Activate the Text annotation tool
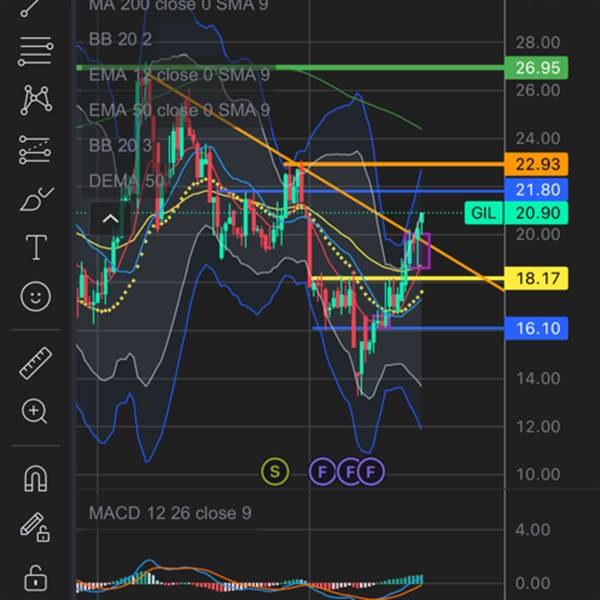The image size is (600, 600). pyautogui.click(x=36, y=247)
